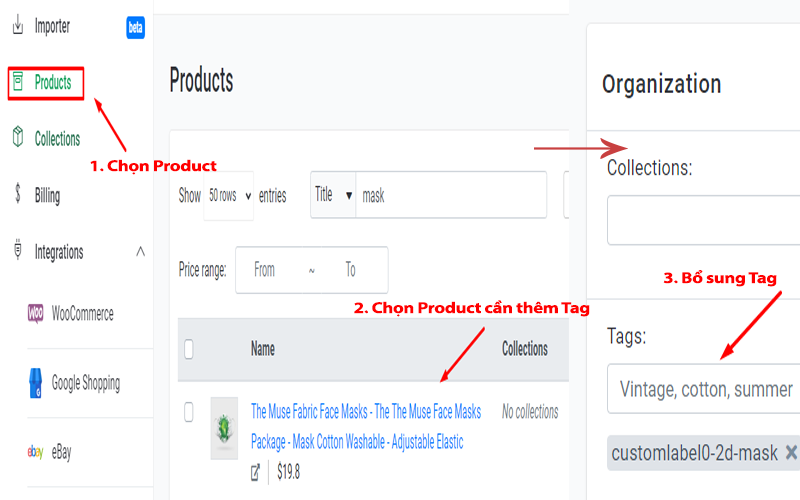Screen dimensions: 800x500
Task: Go to Billing menu item
Action: [x=47, y=195]
